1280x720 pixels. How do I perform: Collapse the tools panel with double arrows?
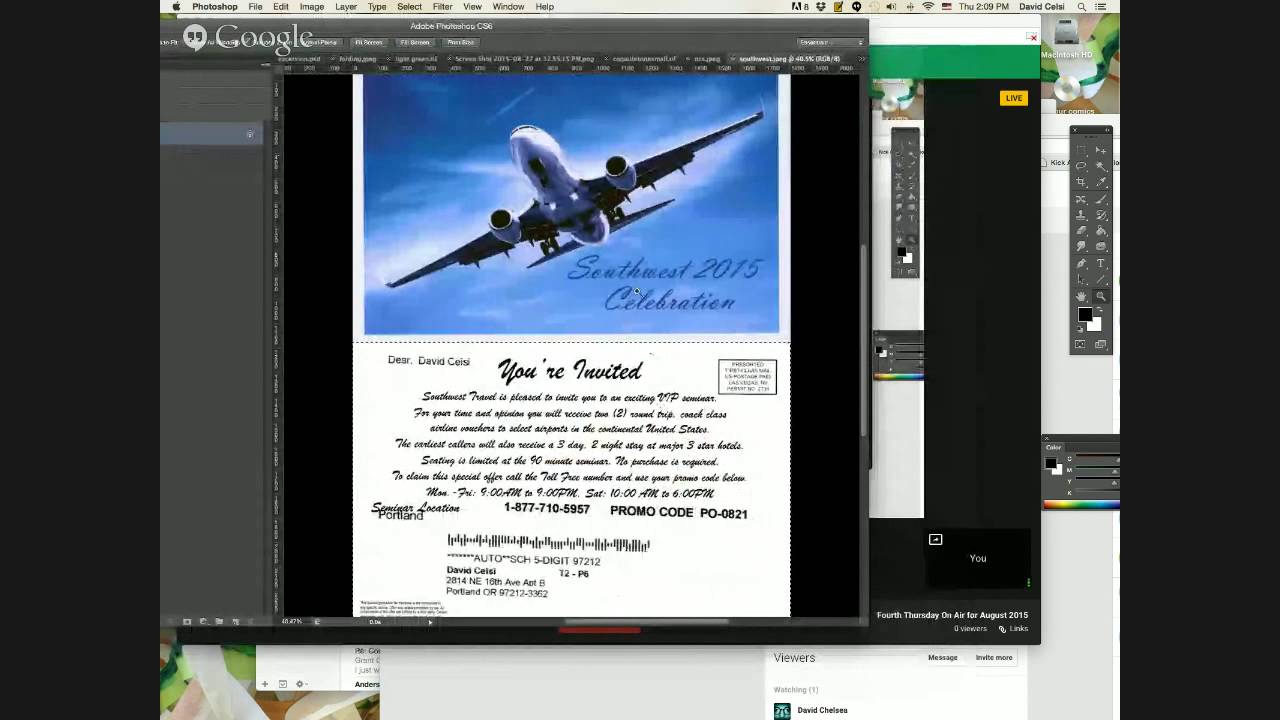tap(1107, 130)
